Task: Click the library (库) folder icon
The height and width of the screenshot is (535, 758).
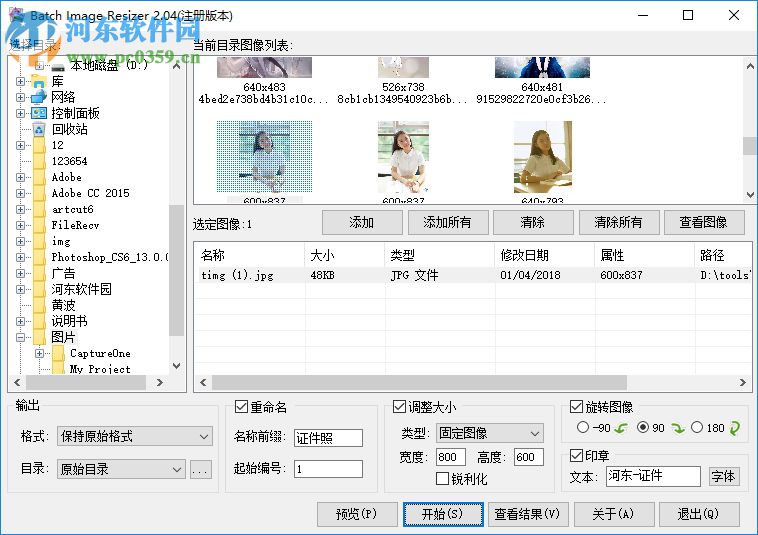Action: pyautogui.click(x=39, y=81)
